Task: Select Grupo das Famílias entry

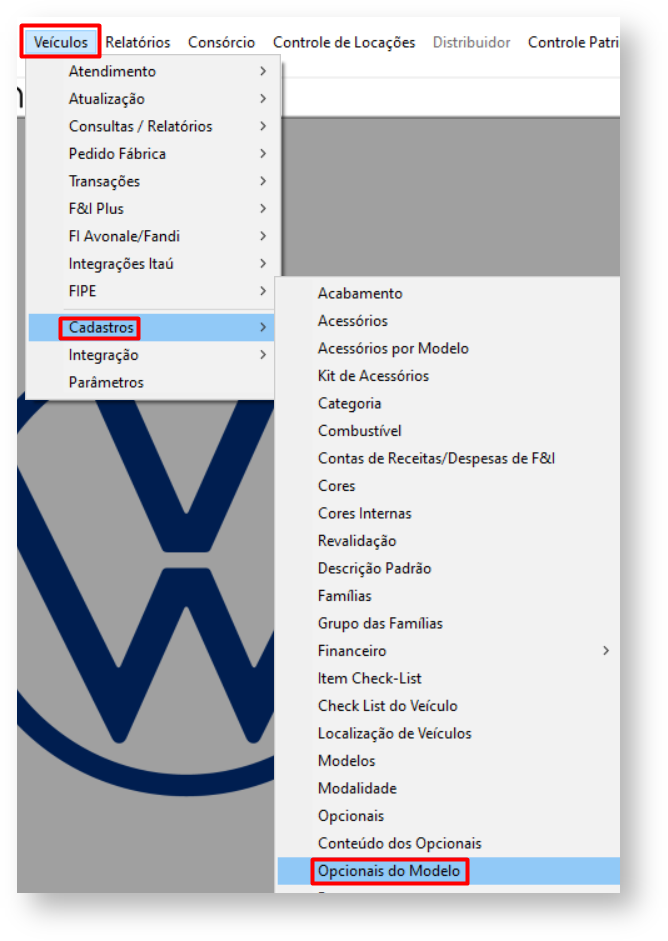Action: pyautogui.click(x=449, y=624)
